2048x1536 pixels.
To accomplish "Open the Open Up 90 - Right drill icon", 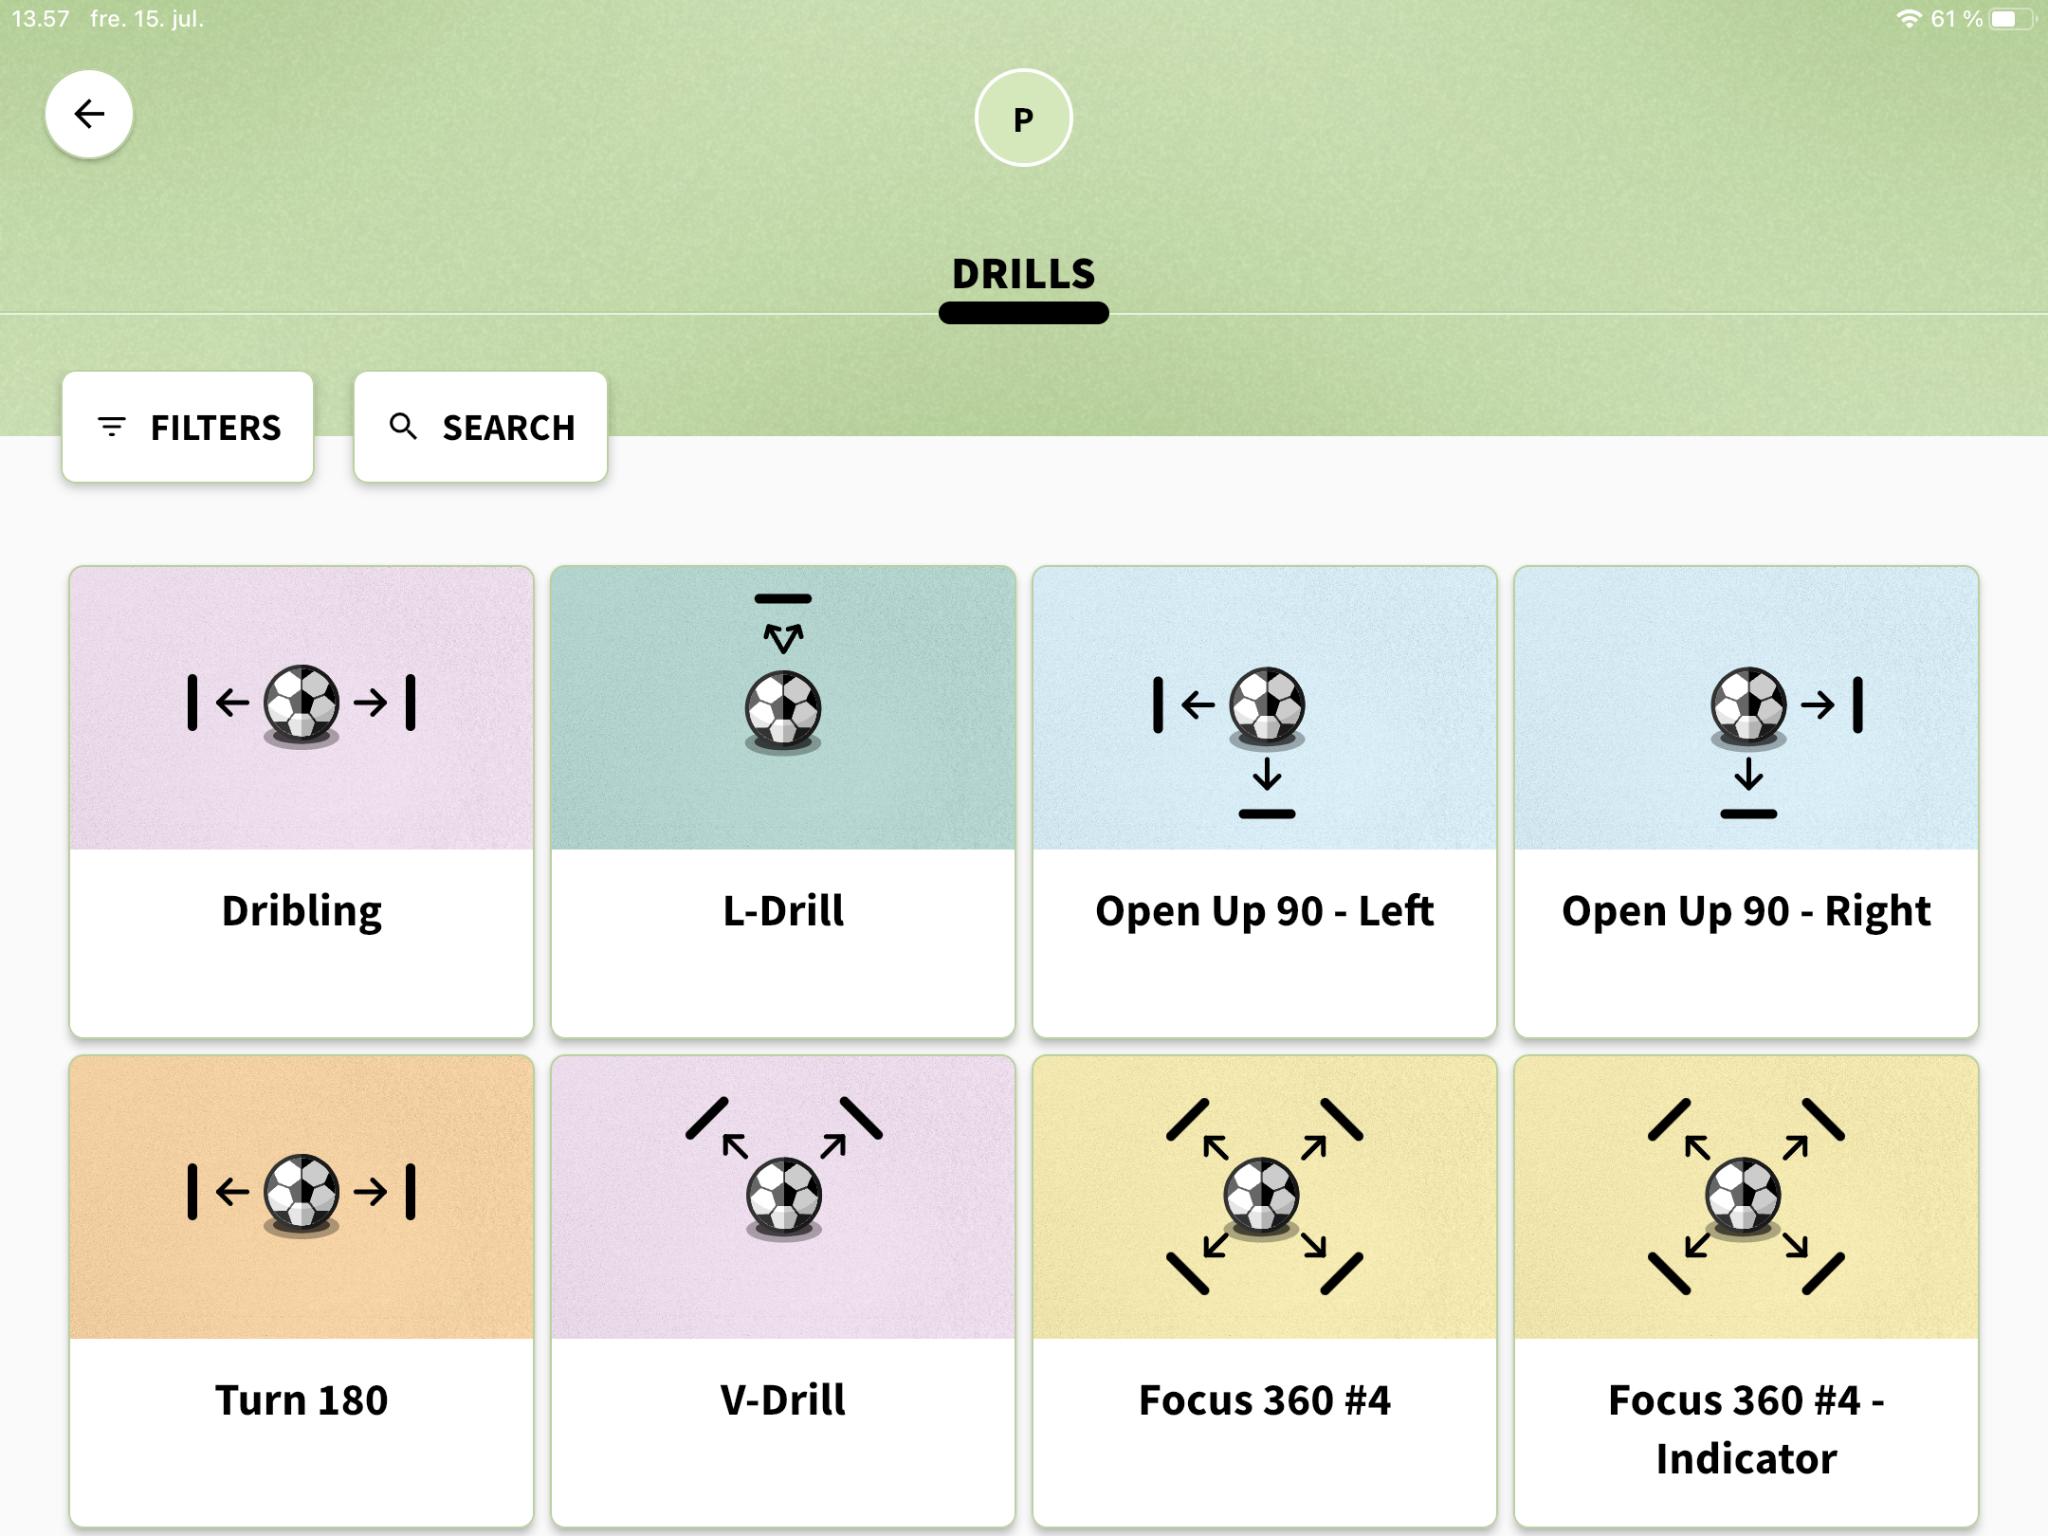I will (1747, 707).
